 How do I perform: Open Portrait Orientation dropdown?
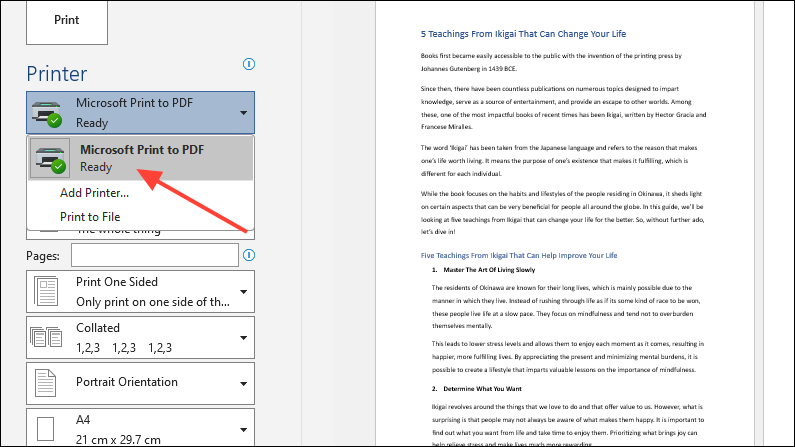[x=140, y=383]
